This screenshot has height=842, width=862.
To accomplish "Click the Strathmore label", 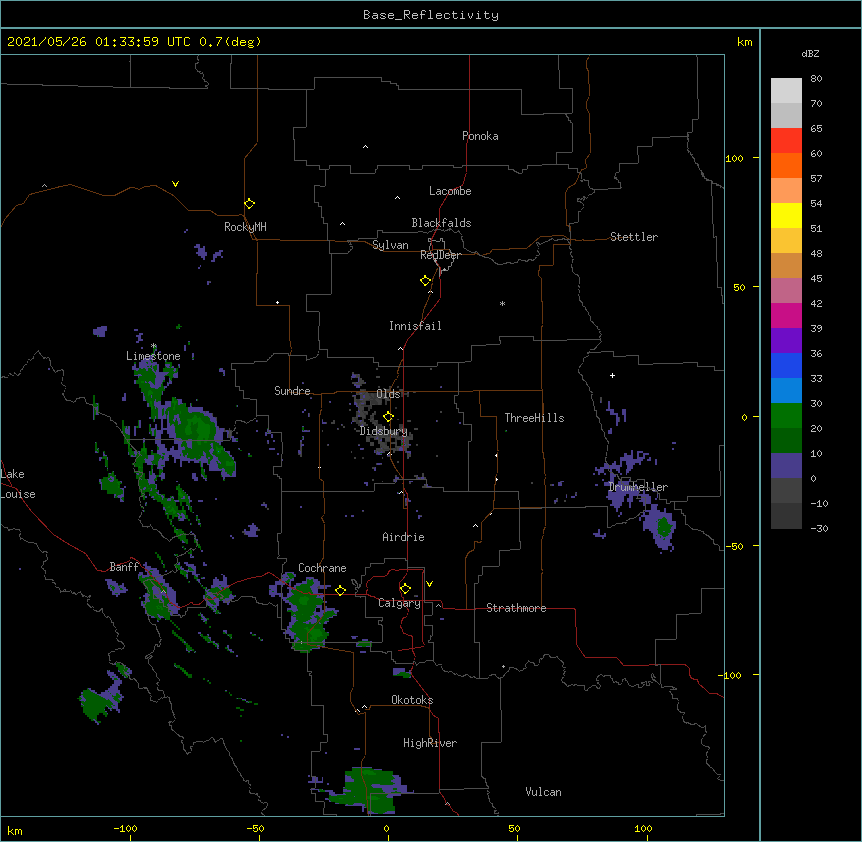I will 516,608.
